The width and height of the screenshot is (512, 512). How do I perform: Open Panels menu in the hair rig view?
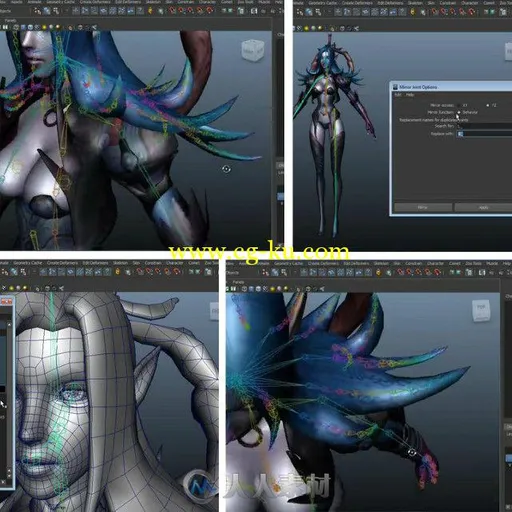click(x=238, y=282)
